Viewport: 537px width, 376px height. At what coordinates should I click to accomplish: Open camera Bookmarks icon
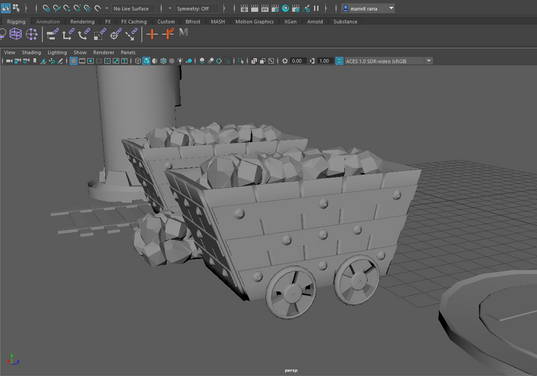point(35,61)
